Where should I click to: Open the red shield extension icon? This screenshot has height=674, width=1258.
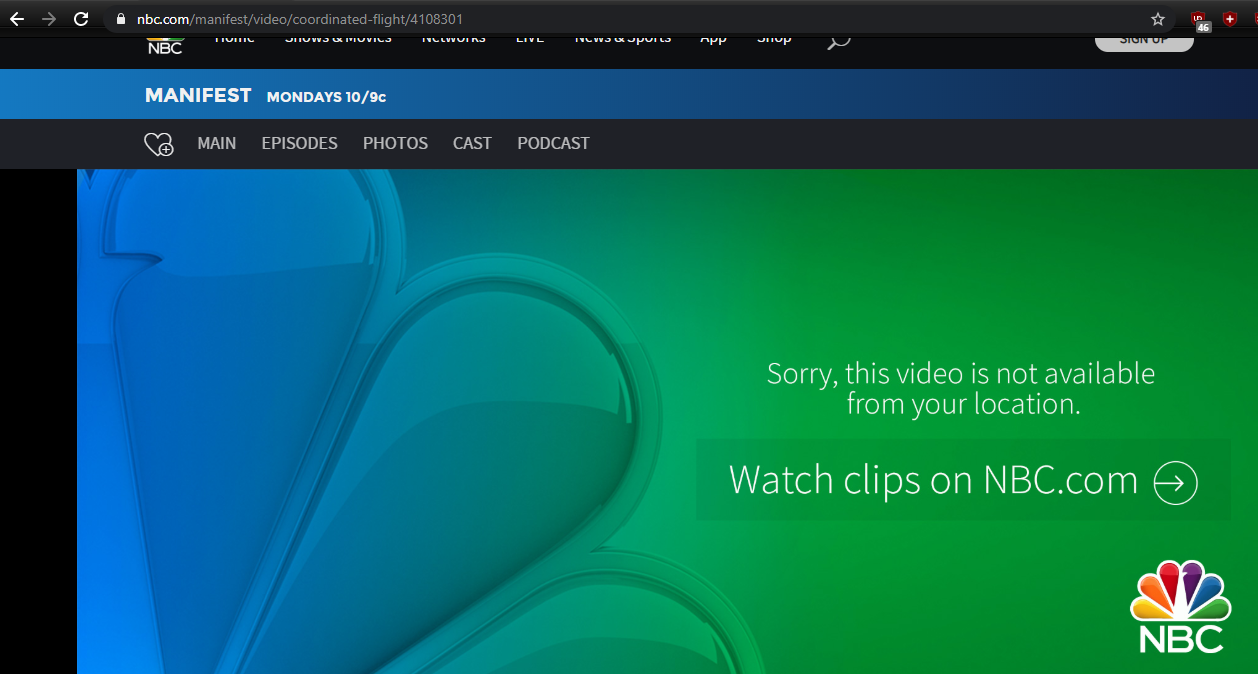1230,19
